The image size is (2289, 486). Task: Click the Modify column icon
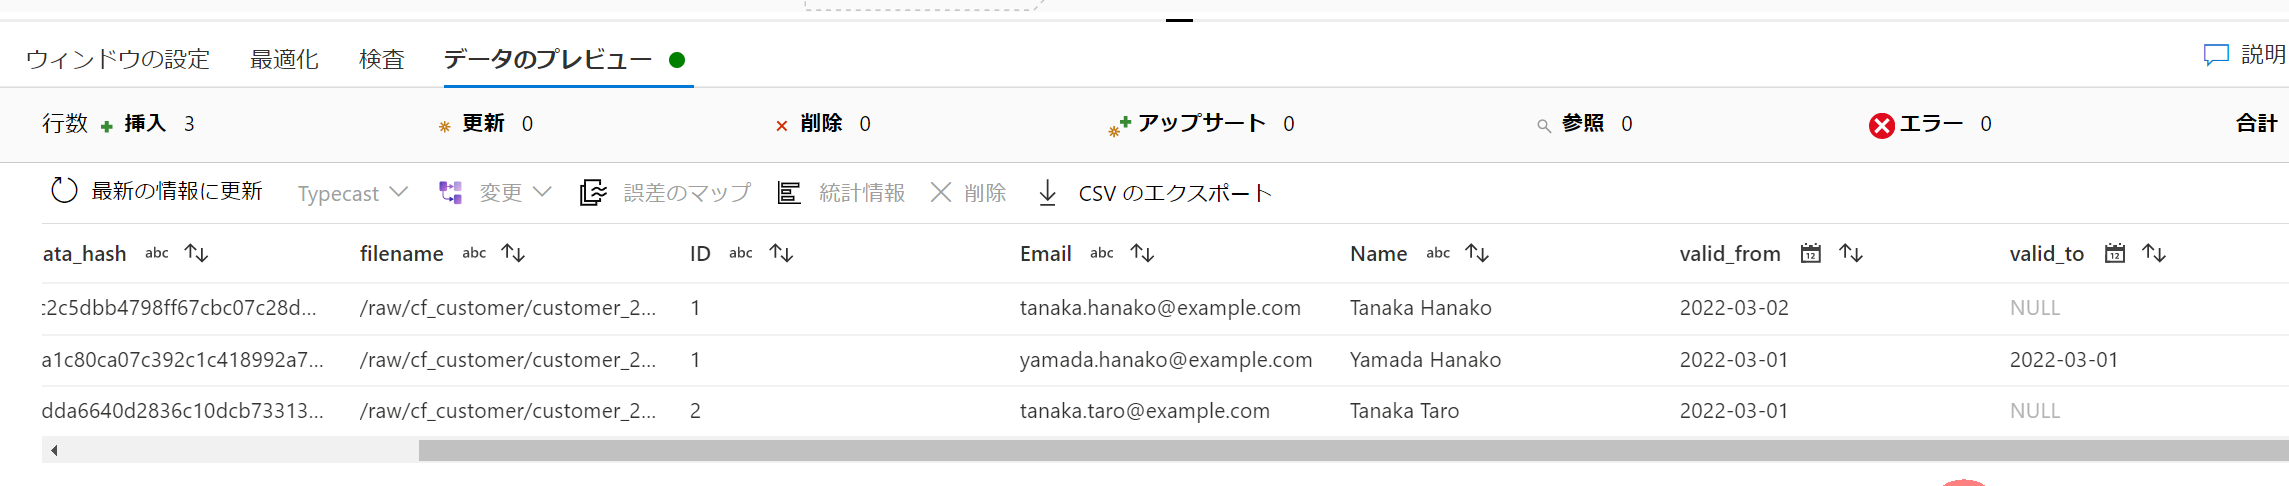tap(451, 193)
